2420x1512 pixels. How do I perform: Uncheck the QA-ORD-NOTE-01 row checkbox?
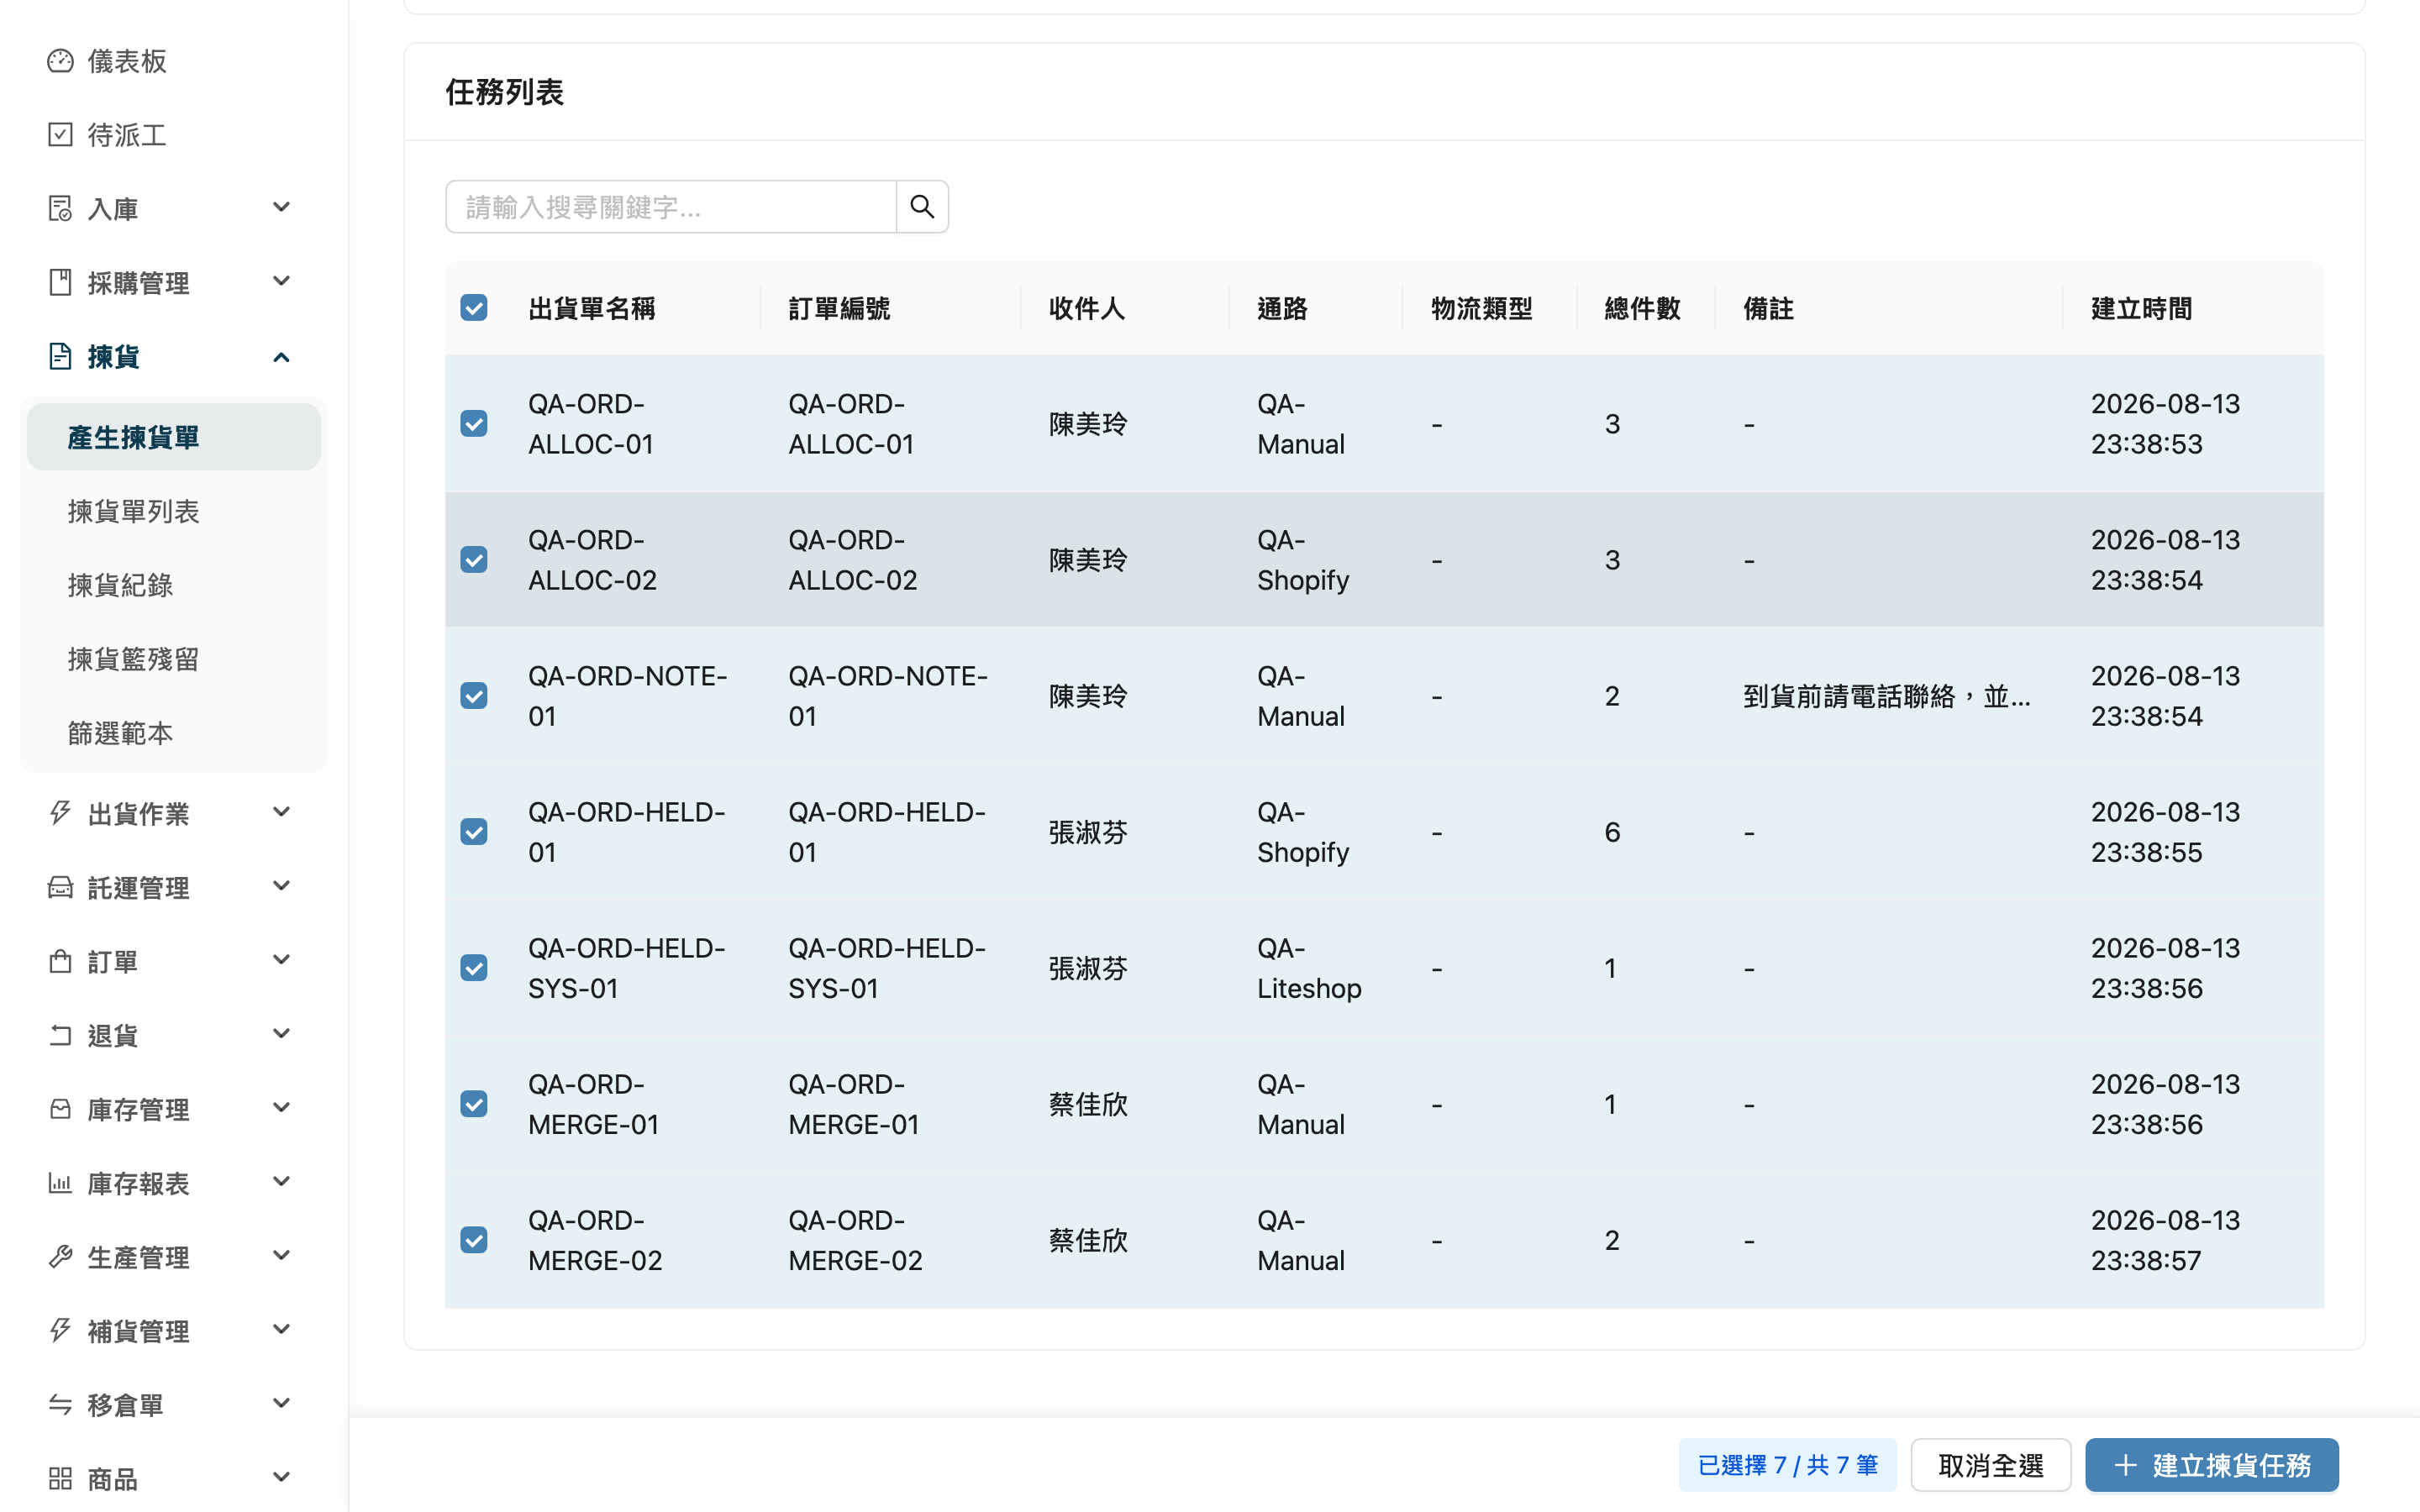474,696
